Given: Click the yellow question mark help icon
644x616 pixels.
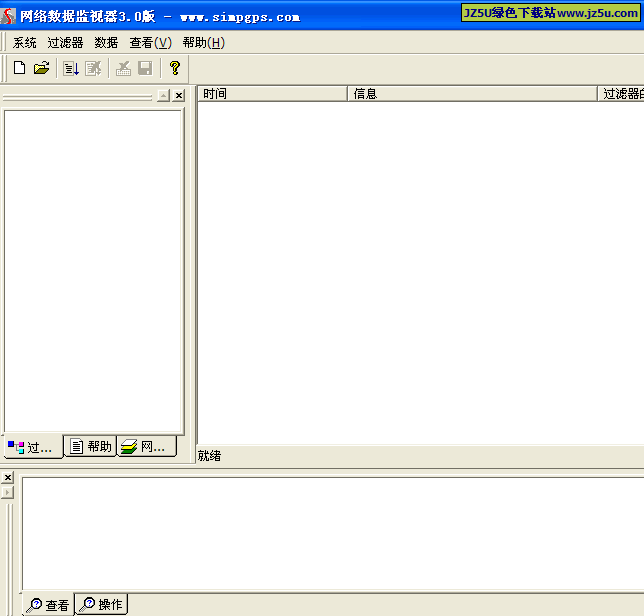Looking at the screenshot, I should (175, 68).
